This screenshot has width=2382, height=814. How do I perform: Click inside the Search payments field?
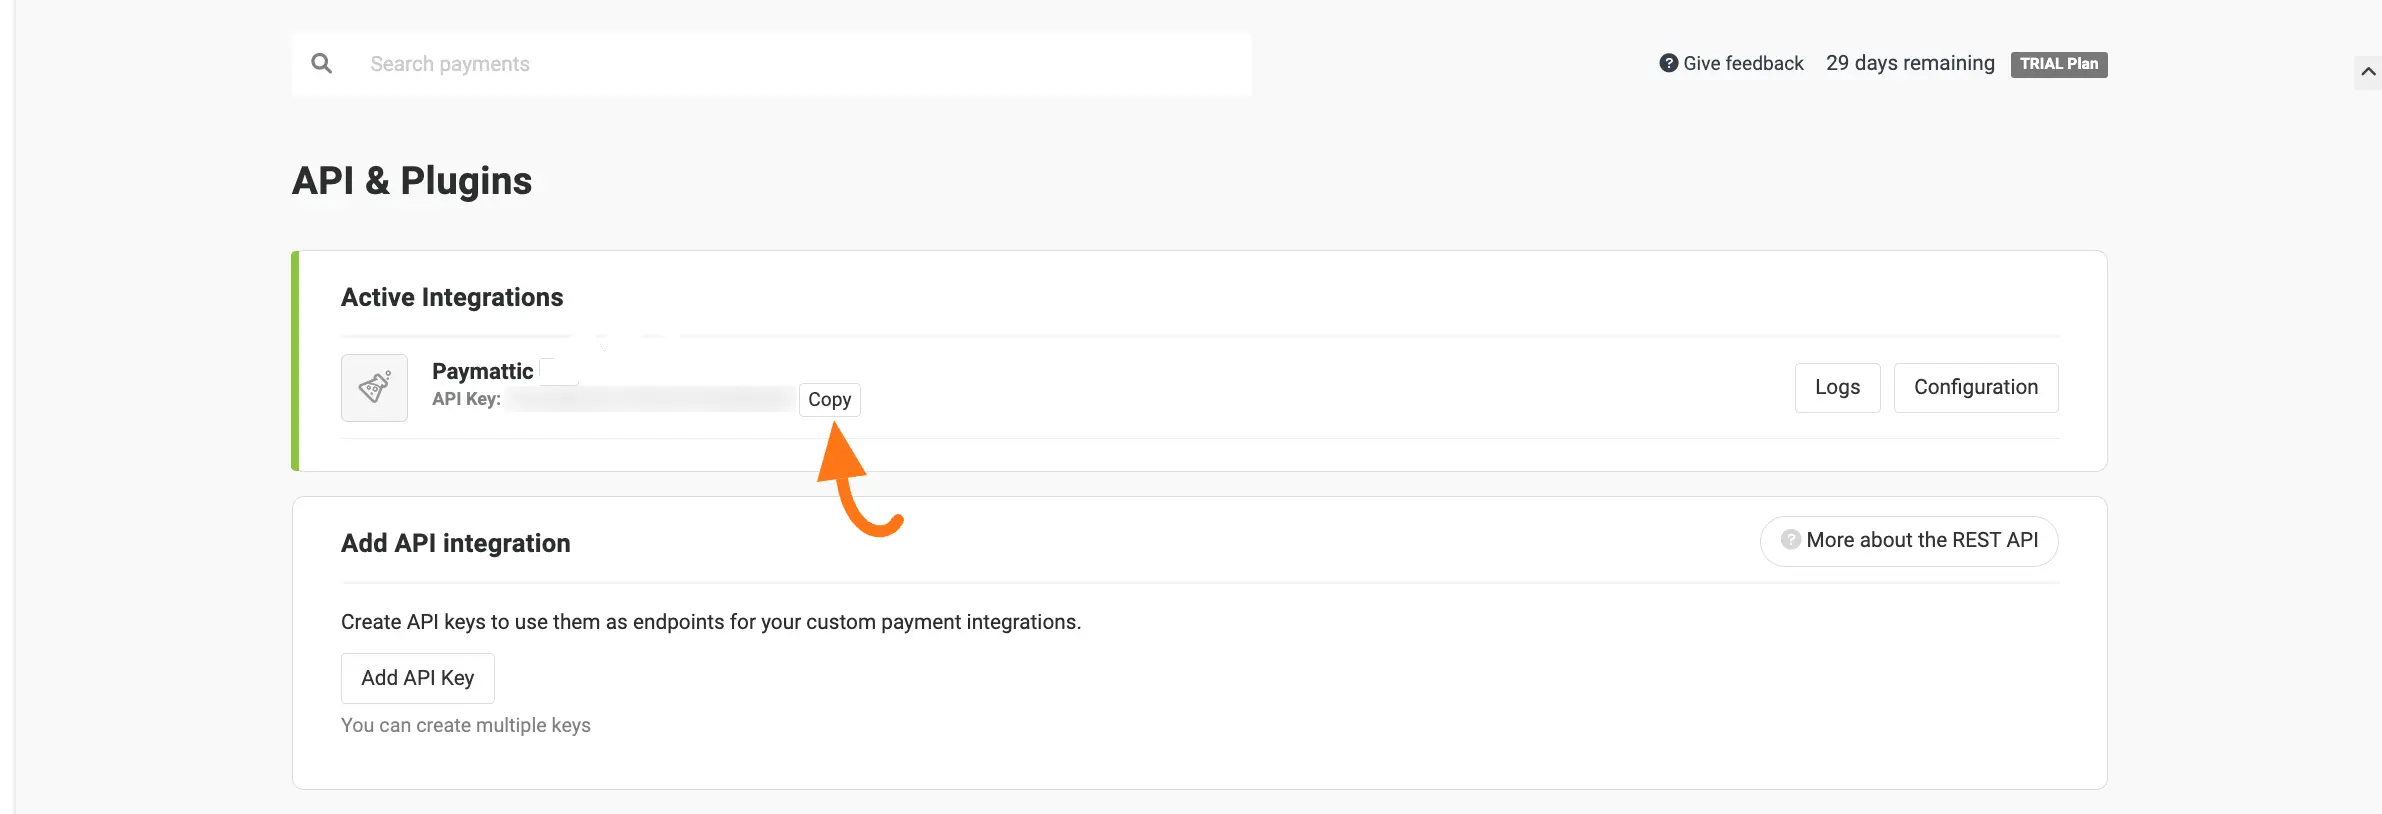tap(700, 63)
